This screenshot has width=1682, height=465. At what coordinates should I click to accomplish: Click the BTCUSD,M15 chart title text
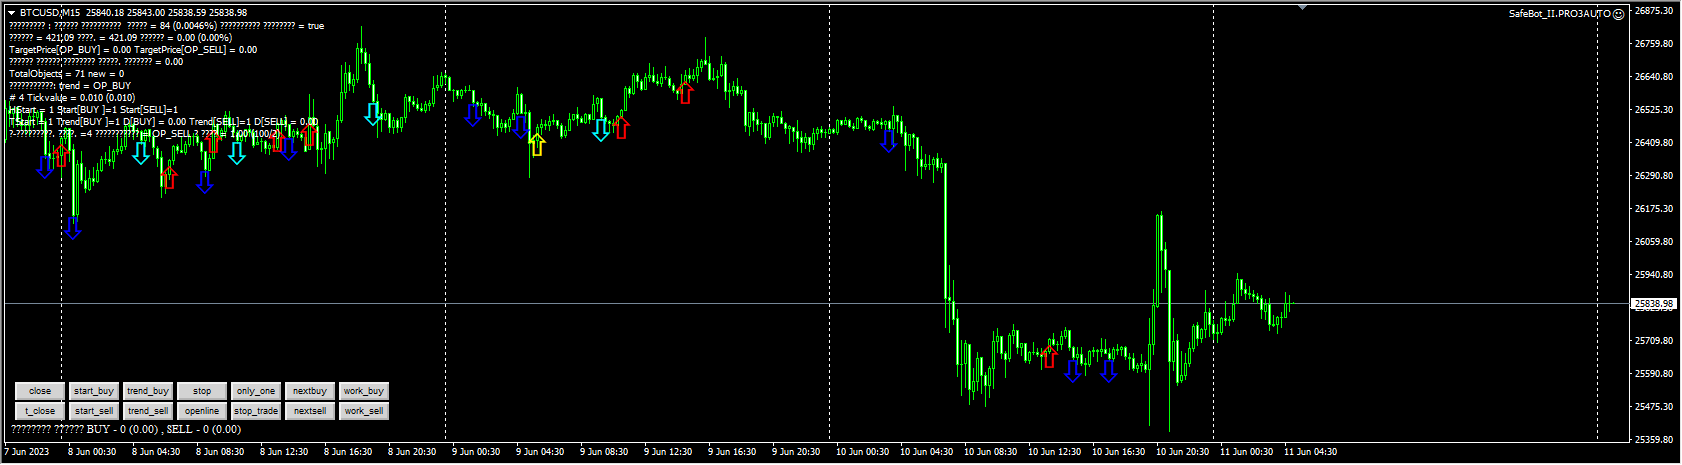(50, 13)
